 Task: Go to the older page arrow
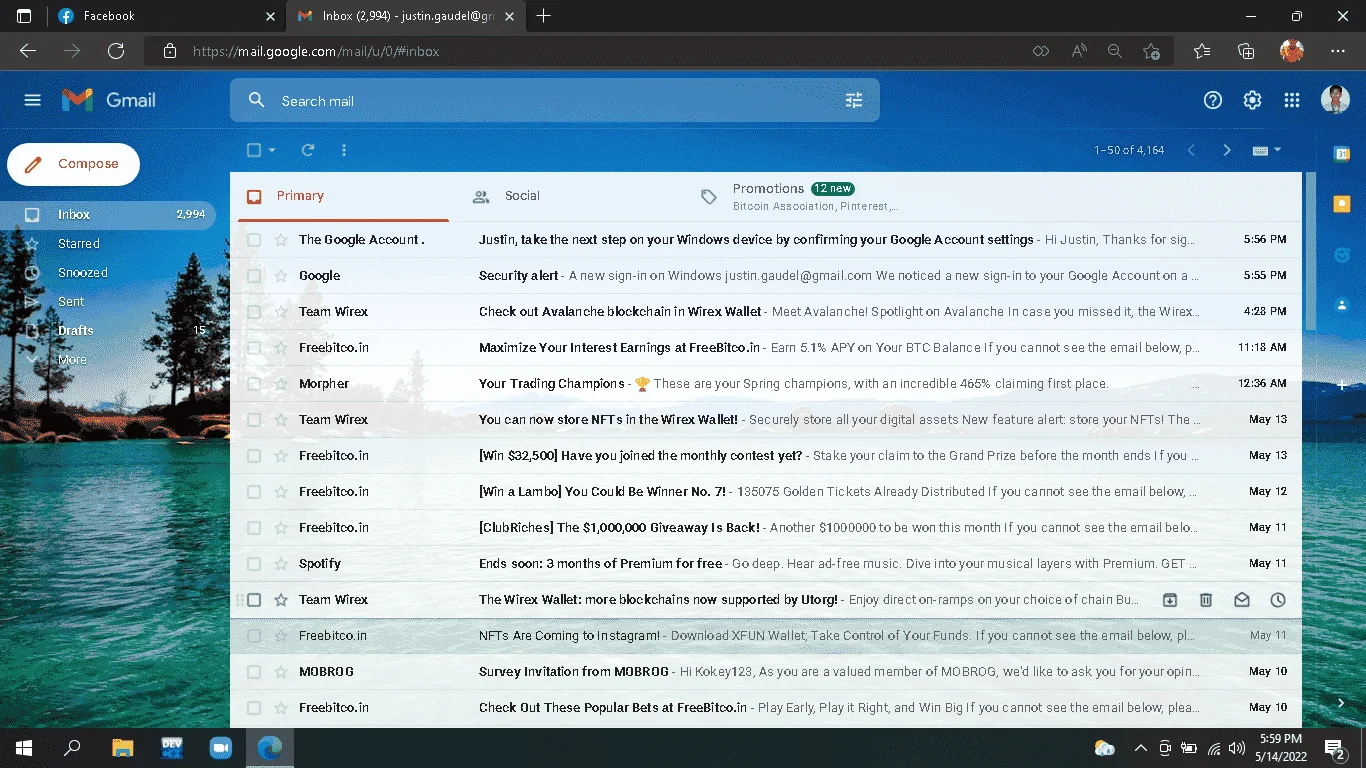(1227, 150)
